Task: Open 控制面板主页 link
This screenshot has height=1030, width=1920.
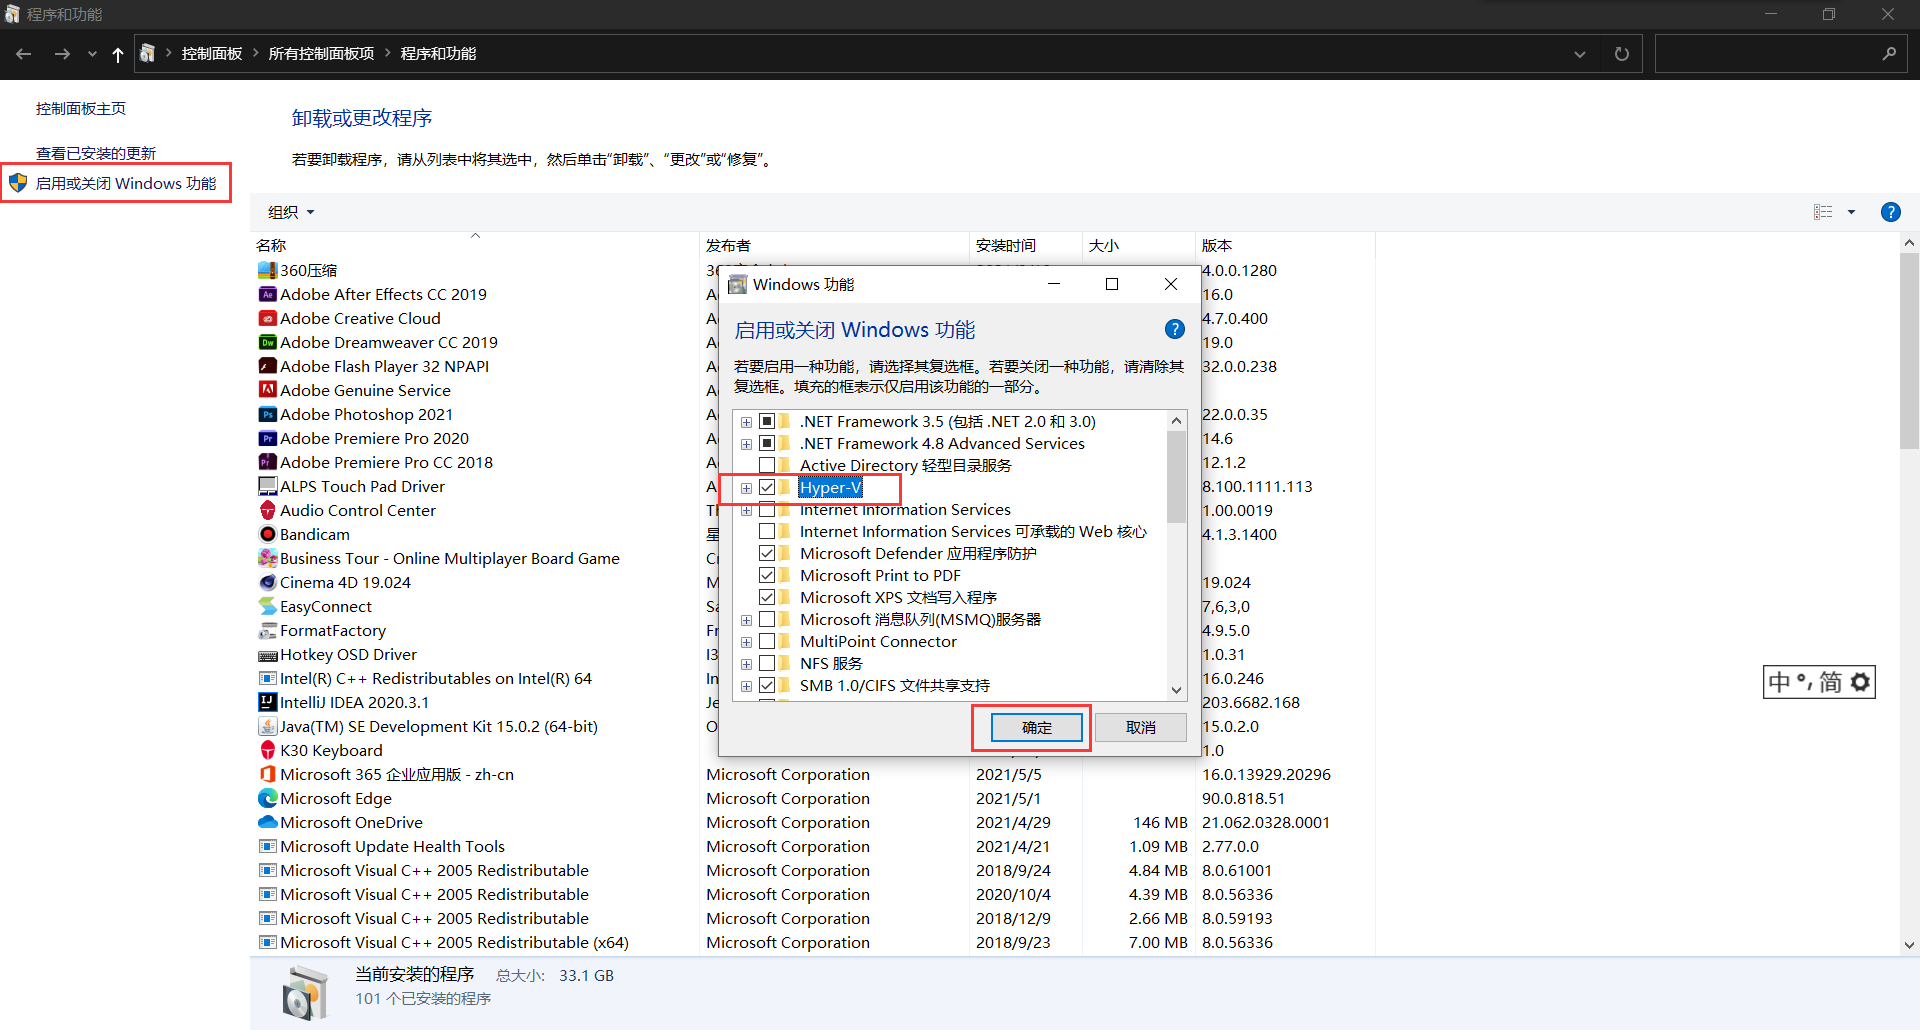Action: [81, 108]
